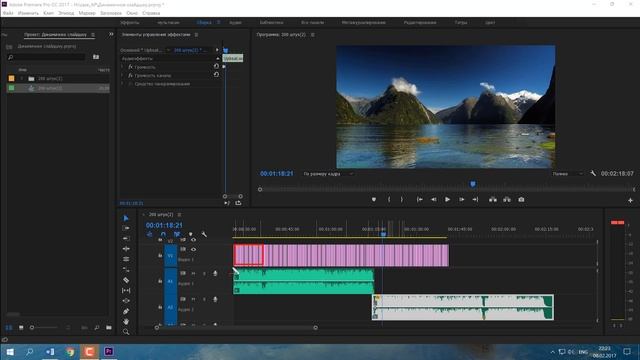Select the Zoom magnifier tool

coord(126,332)
